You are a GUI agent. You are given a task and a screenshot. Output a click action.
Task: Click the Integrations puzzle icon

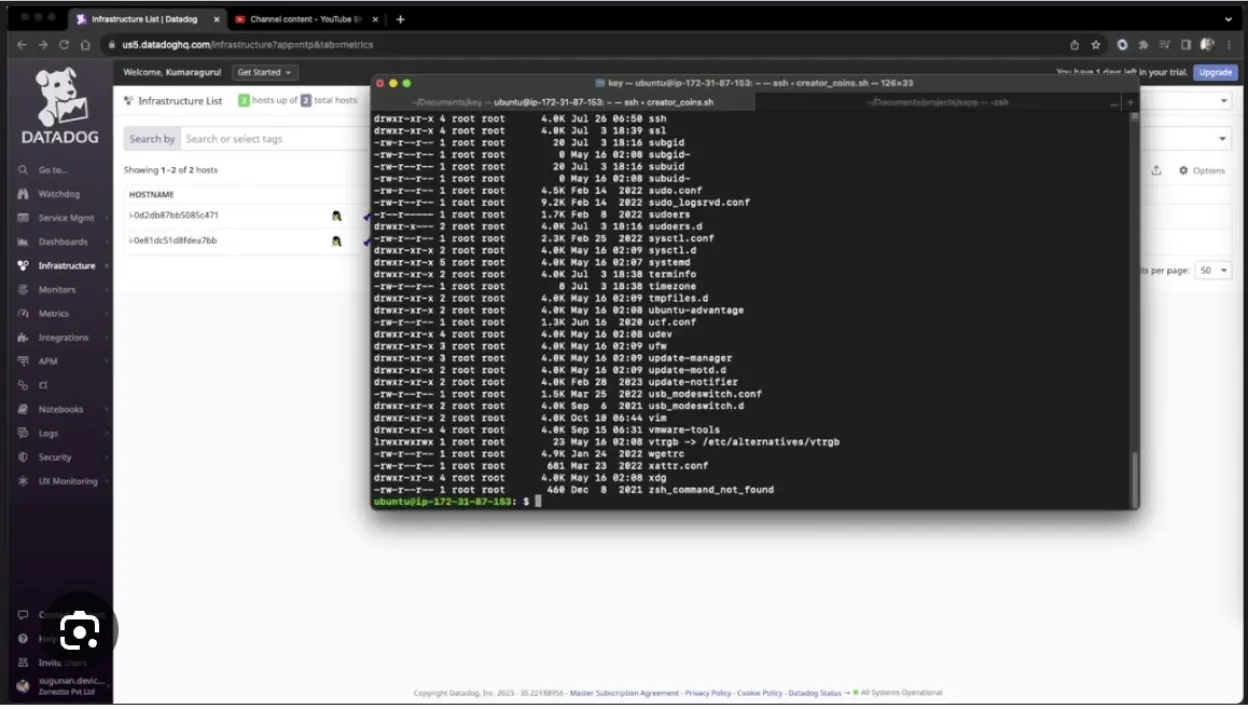(23, 338)
